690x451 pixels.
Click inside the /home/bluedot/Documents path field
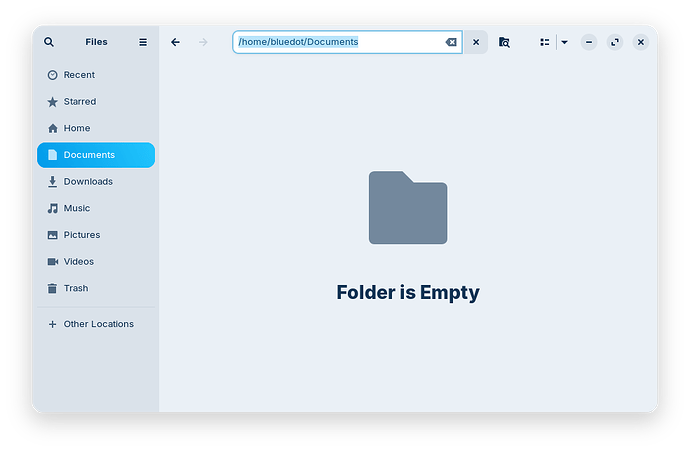pyautogui.click(x=340, y=42)
